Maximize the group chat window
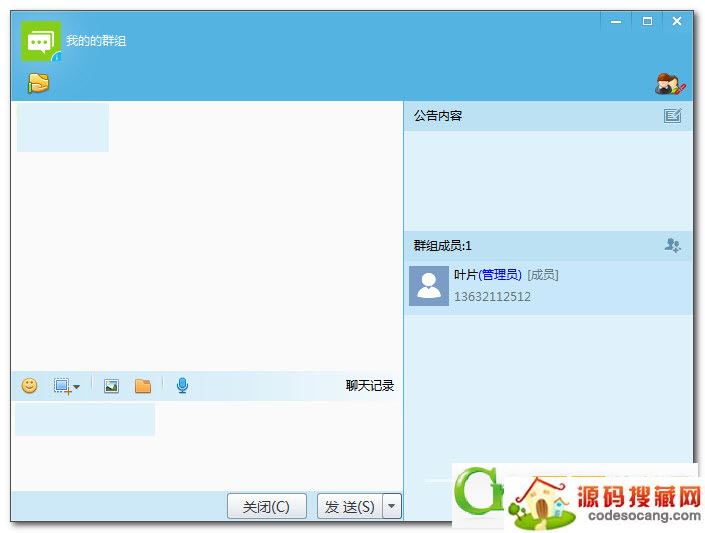Screen dimensions: 705x533 (647, 21)
